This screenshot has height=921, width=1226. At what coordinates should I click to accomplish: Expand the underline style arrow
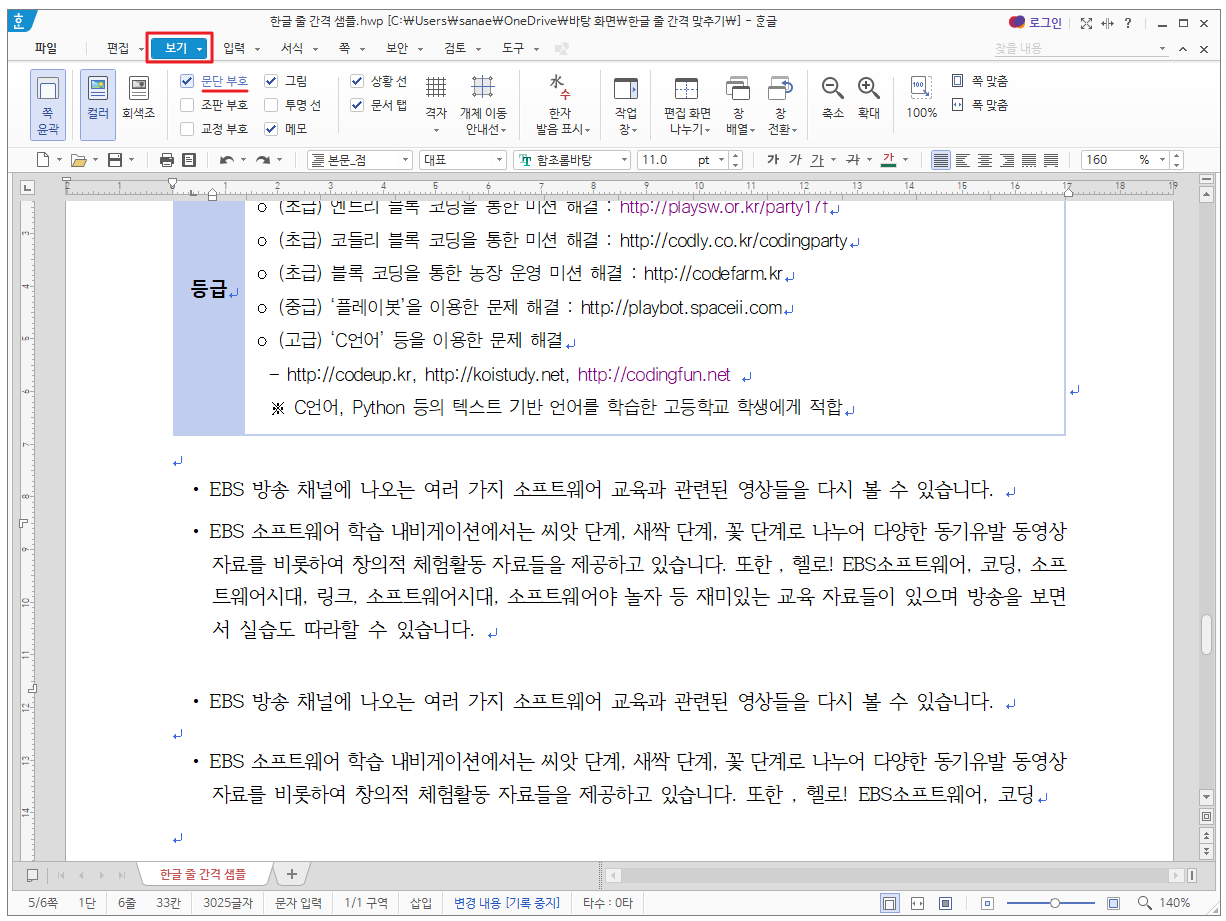(x=833, y=160)
